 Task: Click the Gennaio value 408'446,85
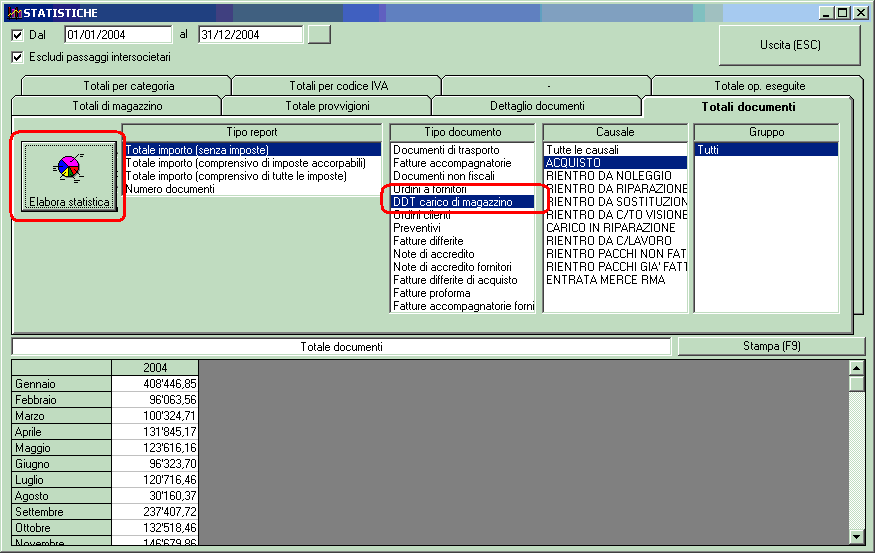coord(155,383)
